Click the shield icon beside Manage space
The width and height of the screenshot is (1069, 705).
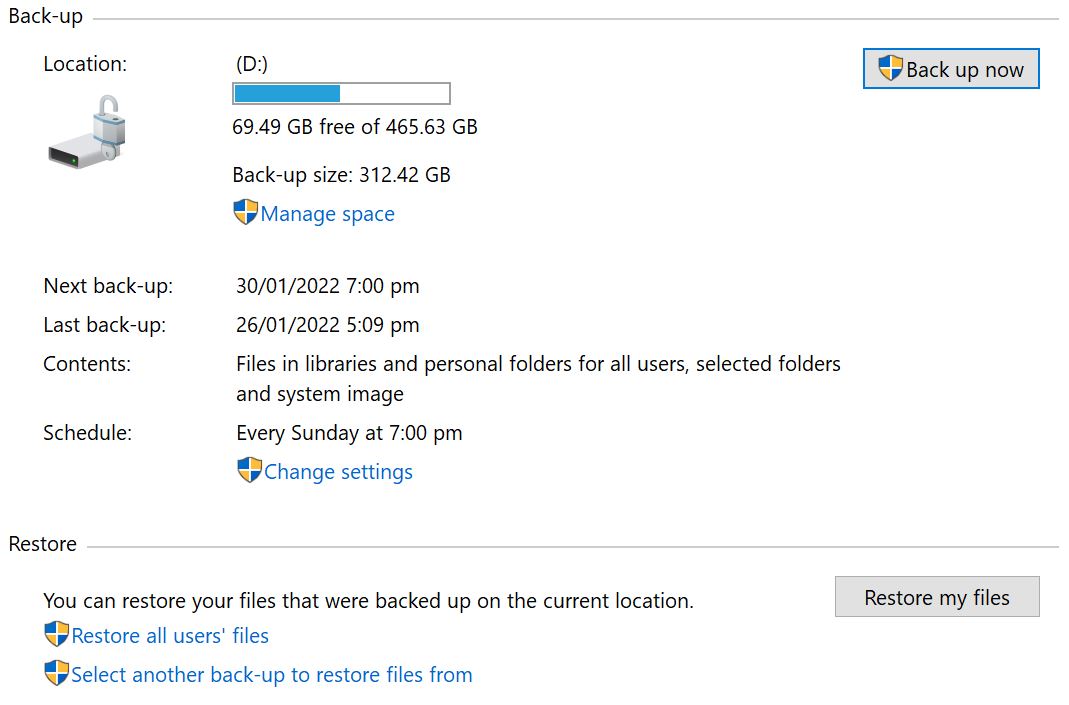(245, 213)
